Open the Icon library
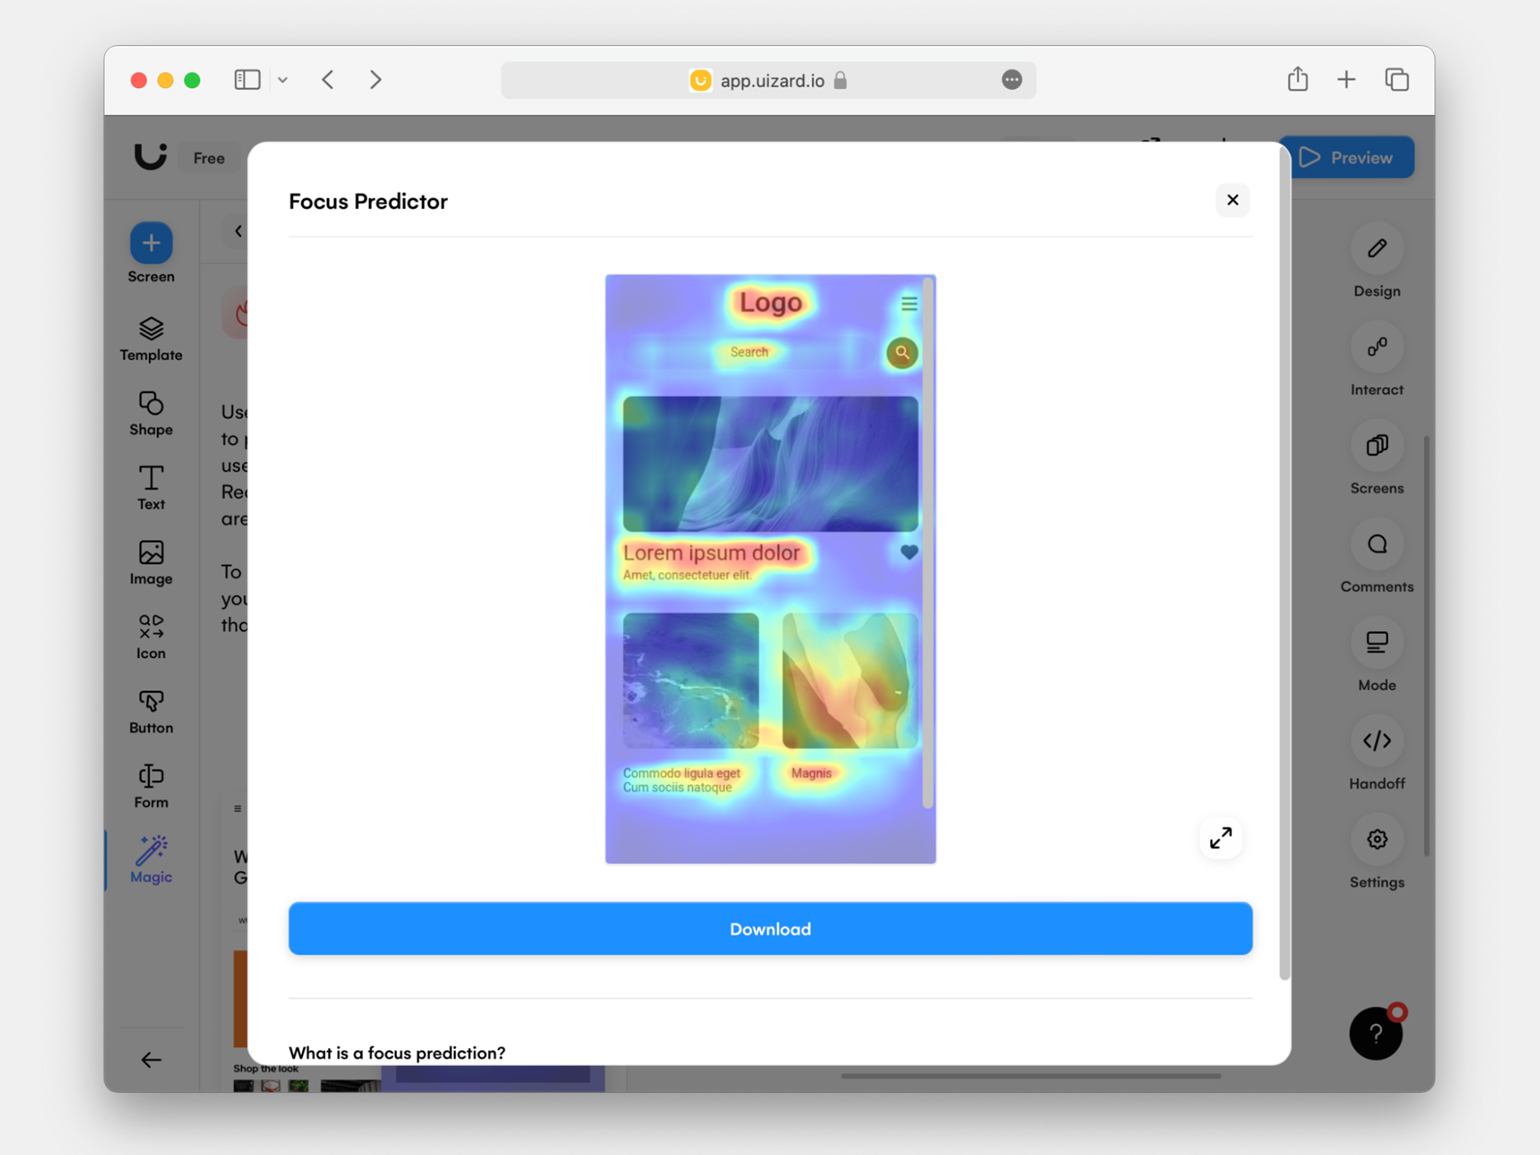Screen dimensions: 1540x1155 click(151, 637)
